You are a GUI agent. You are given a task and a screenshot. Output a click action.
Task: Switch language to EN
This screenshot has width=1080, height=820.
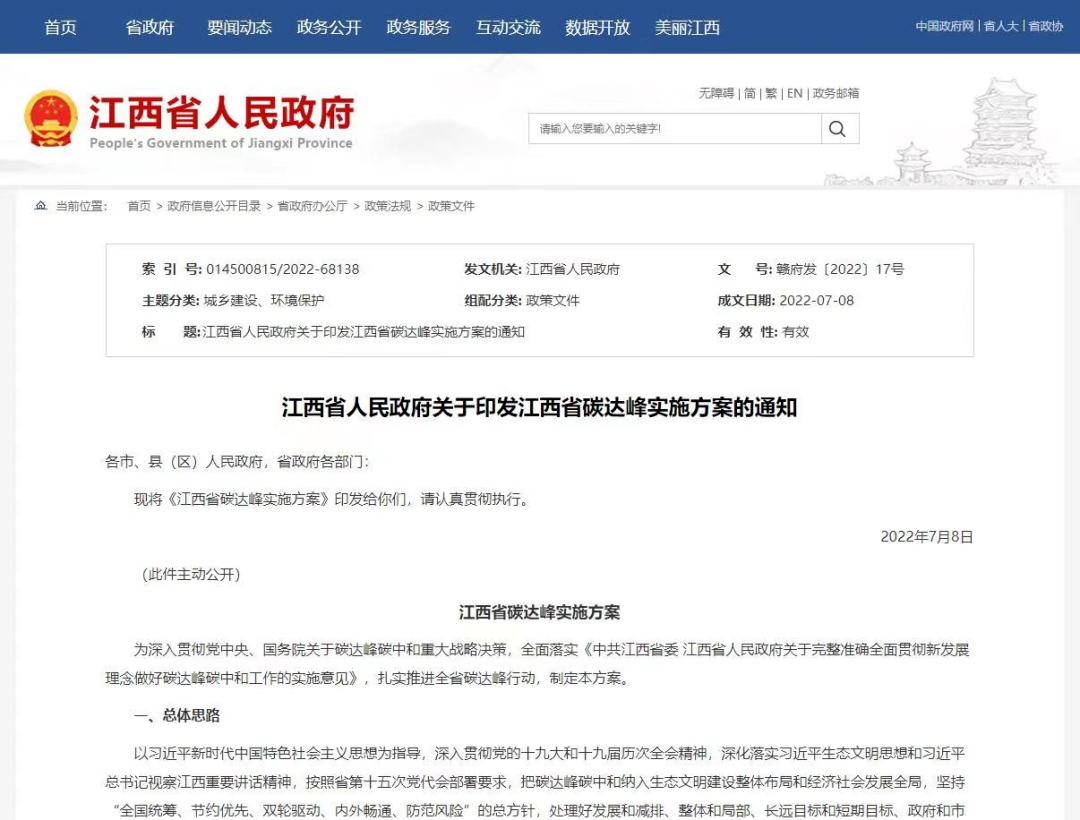795,93
